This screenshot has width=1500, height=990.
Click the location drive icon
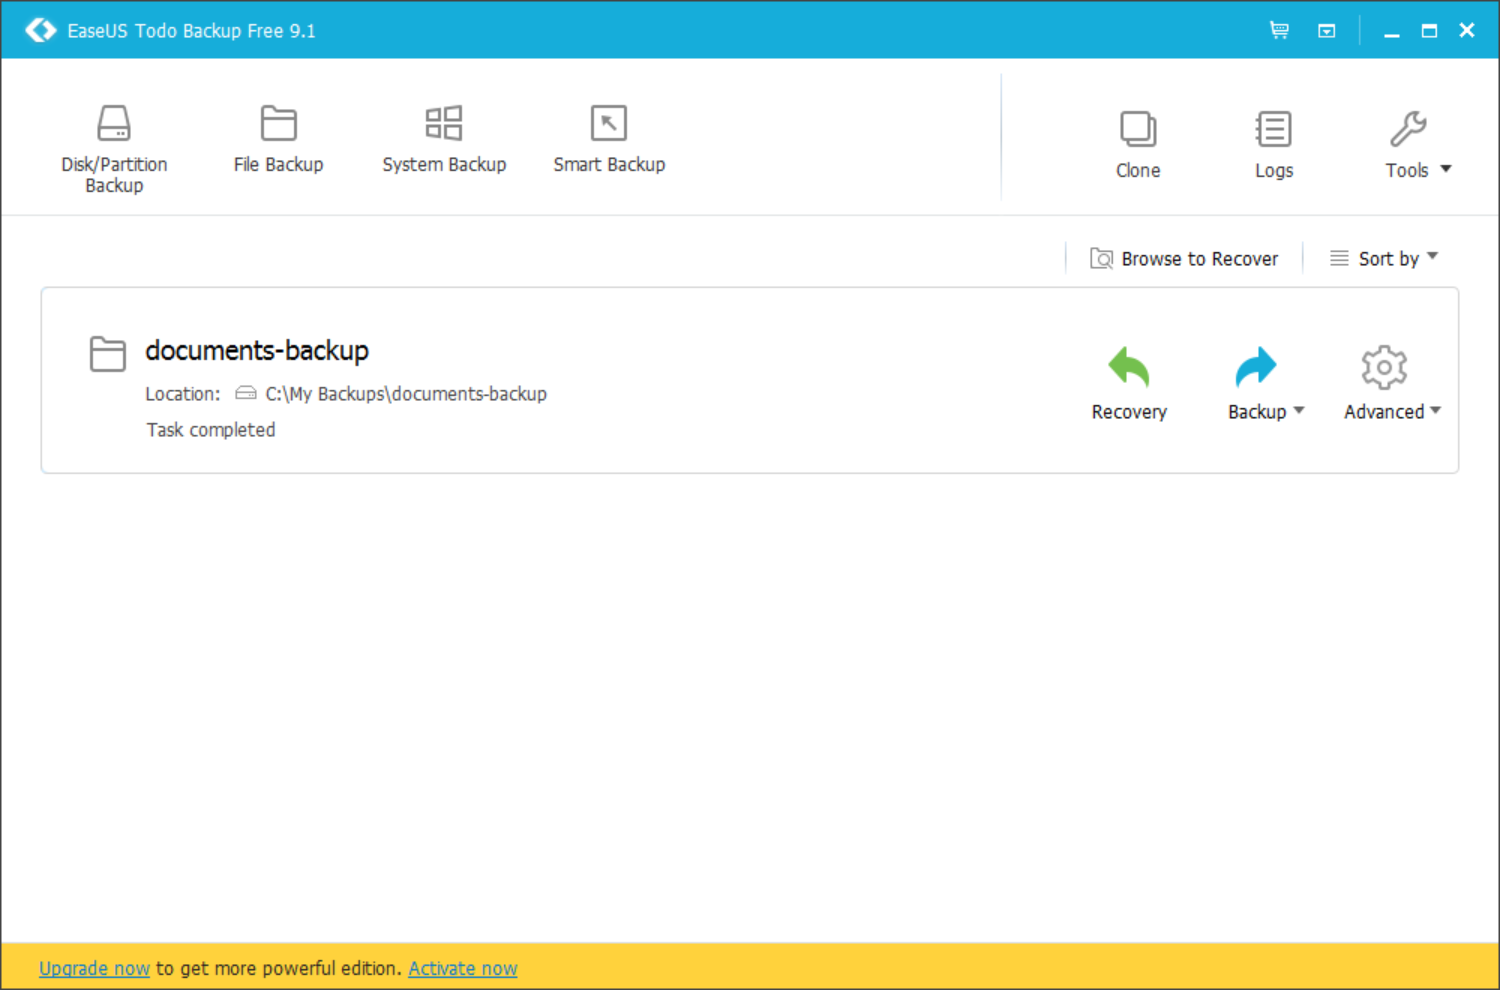245,393
